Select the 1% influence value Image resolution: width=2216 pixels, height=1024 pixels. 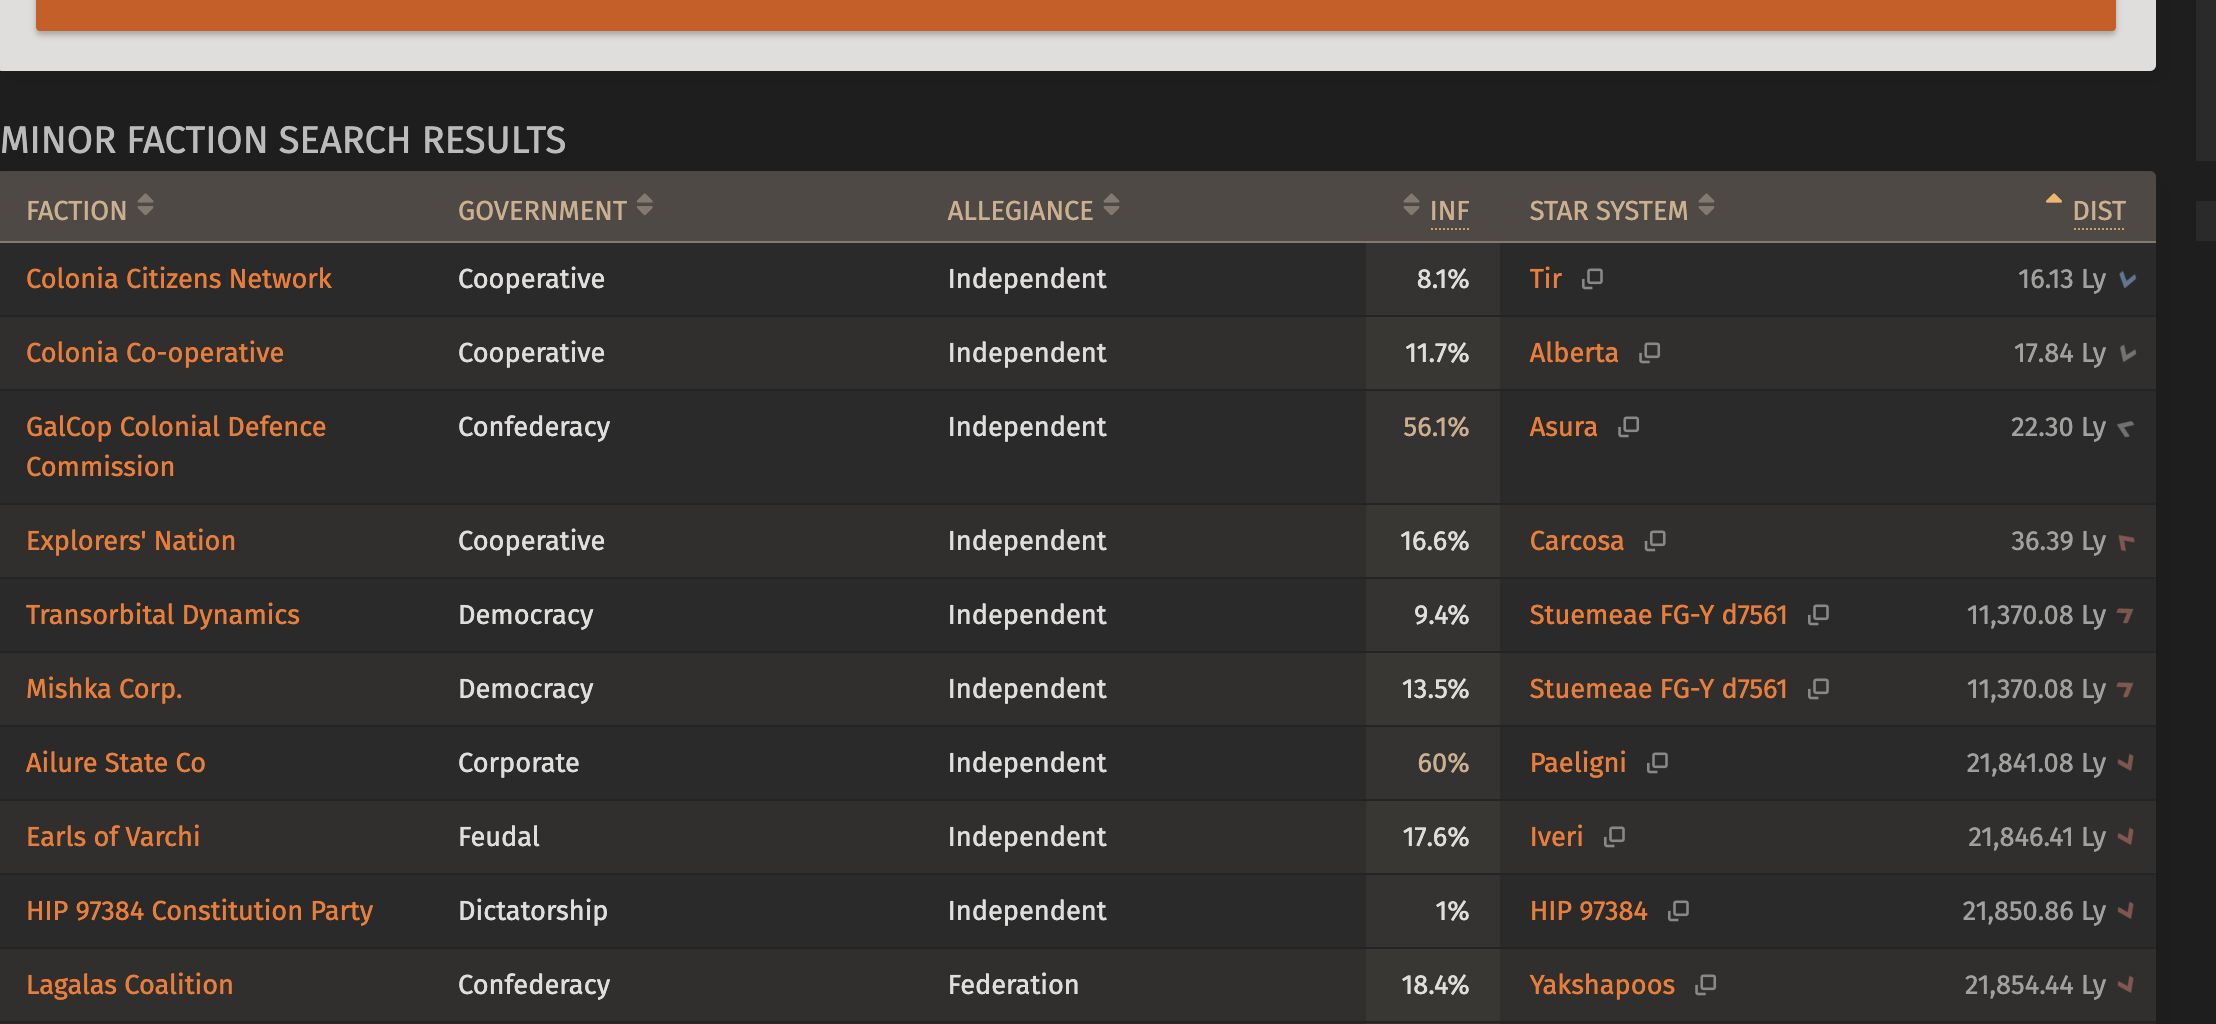1452,911
